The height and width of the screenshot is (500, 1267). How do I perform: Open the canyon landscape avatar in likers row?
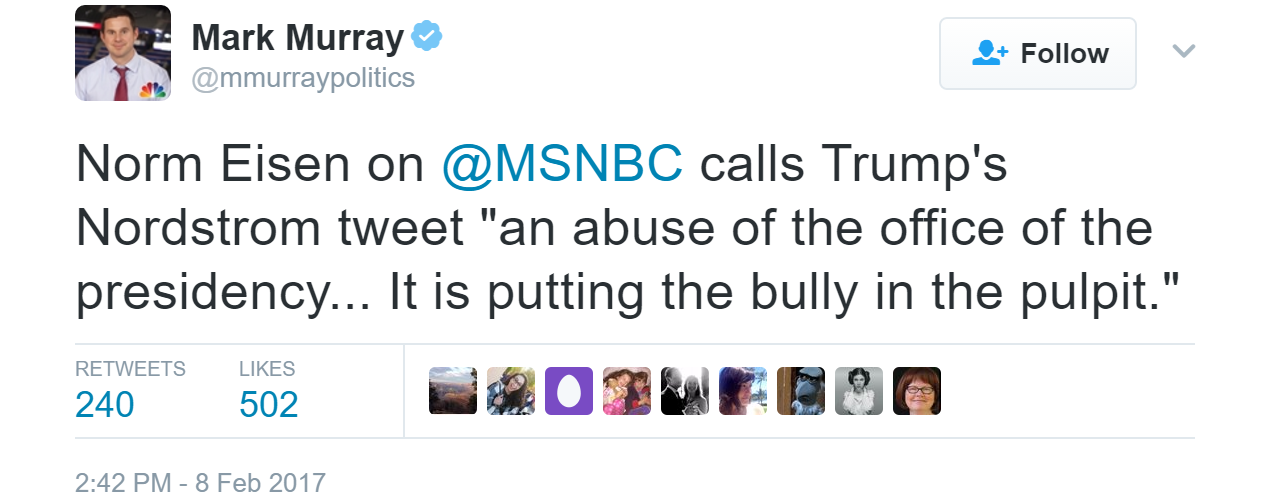(x=453, y=391)
